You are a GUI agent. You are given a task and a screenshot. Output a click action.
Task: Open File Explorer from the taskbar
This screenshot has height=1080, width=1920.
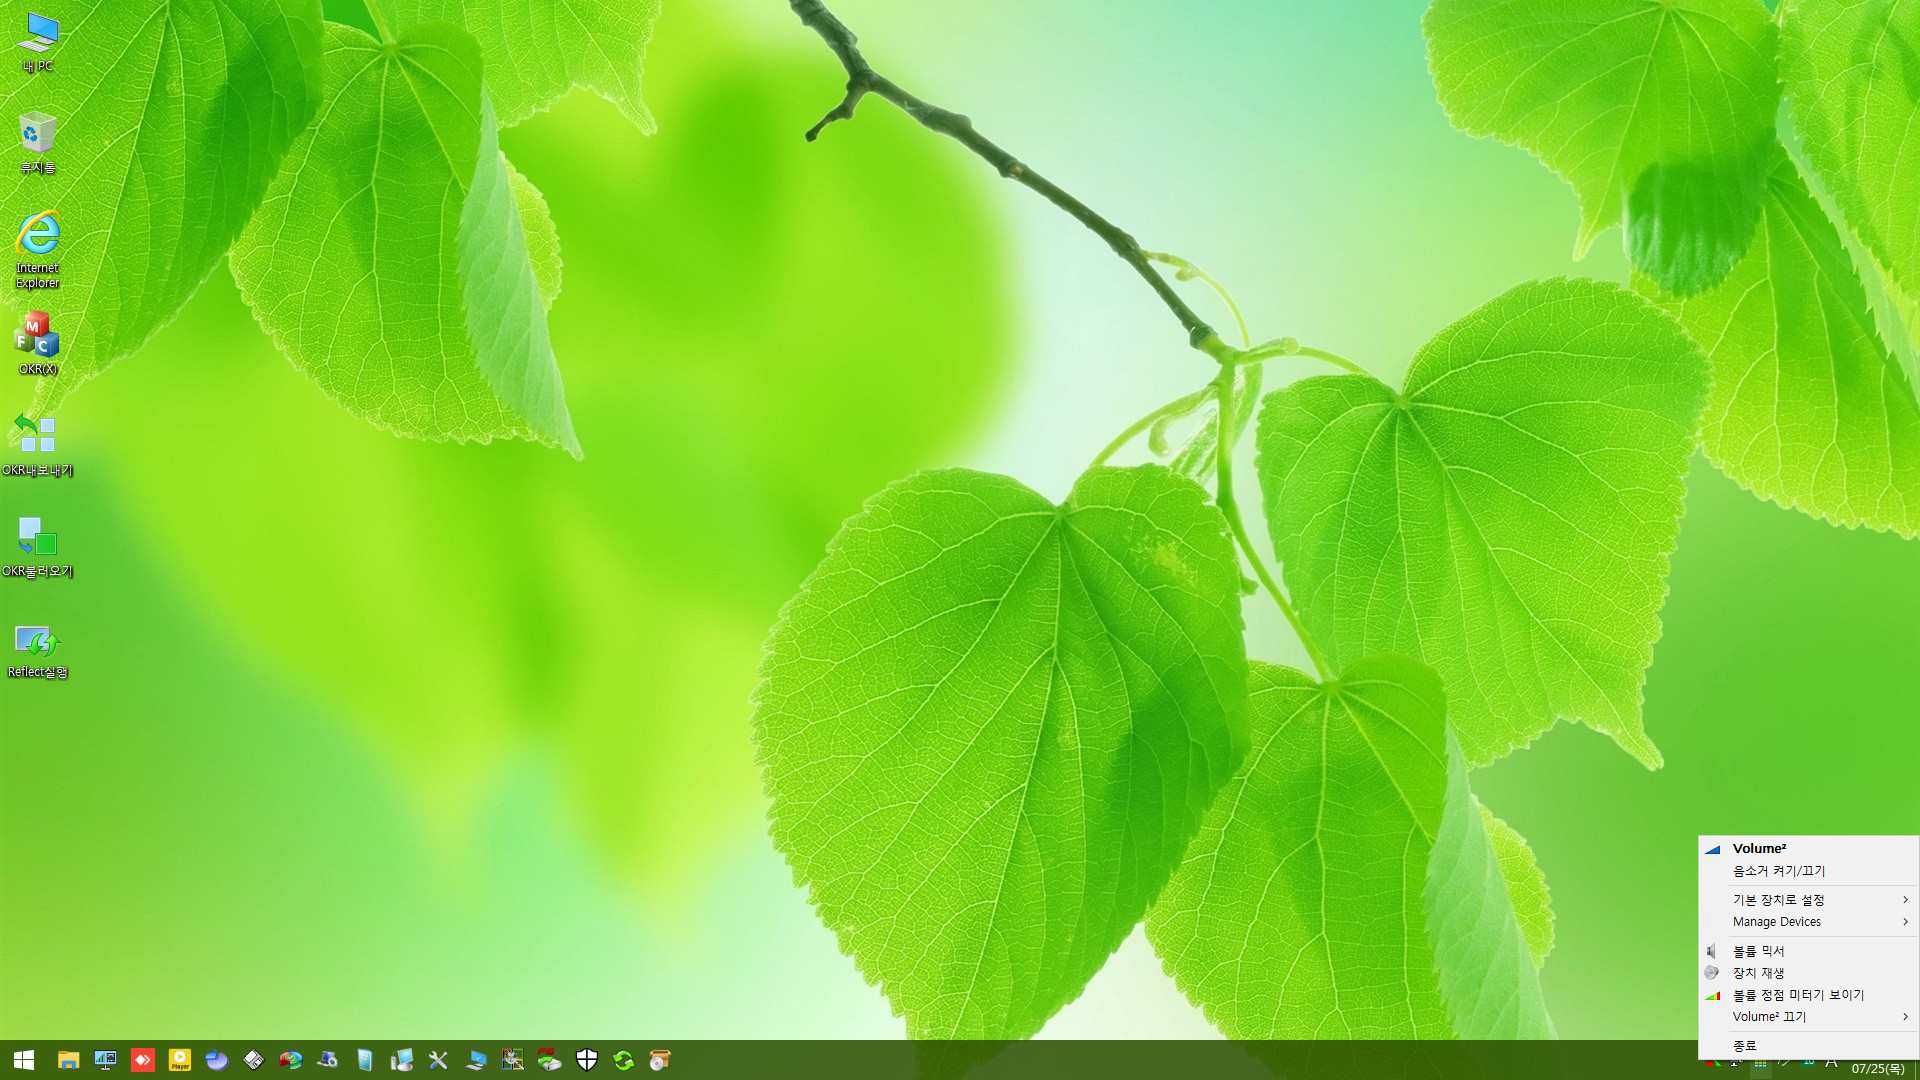pyautogui.click(x=68, y=1060)
